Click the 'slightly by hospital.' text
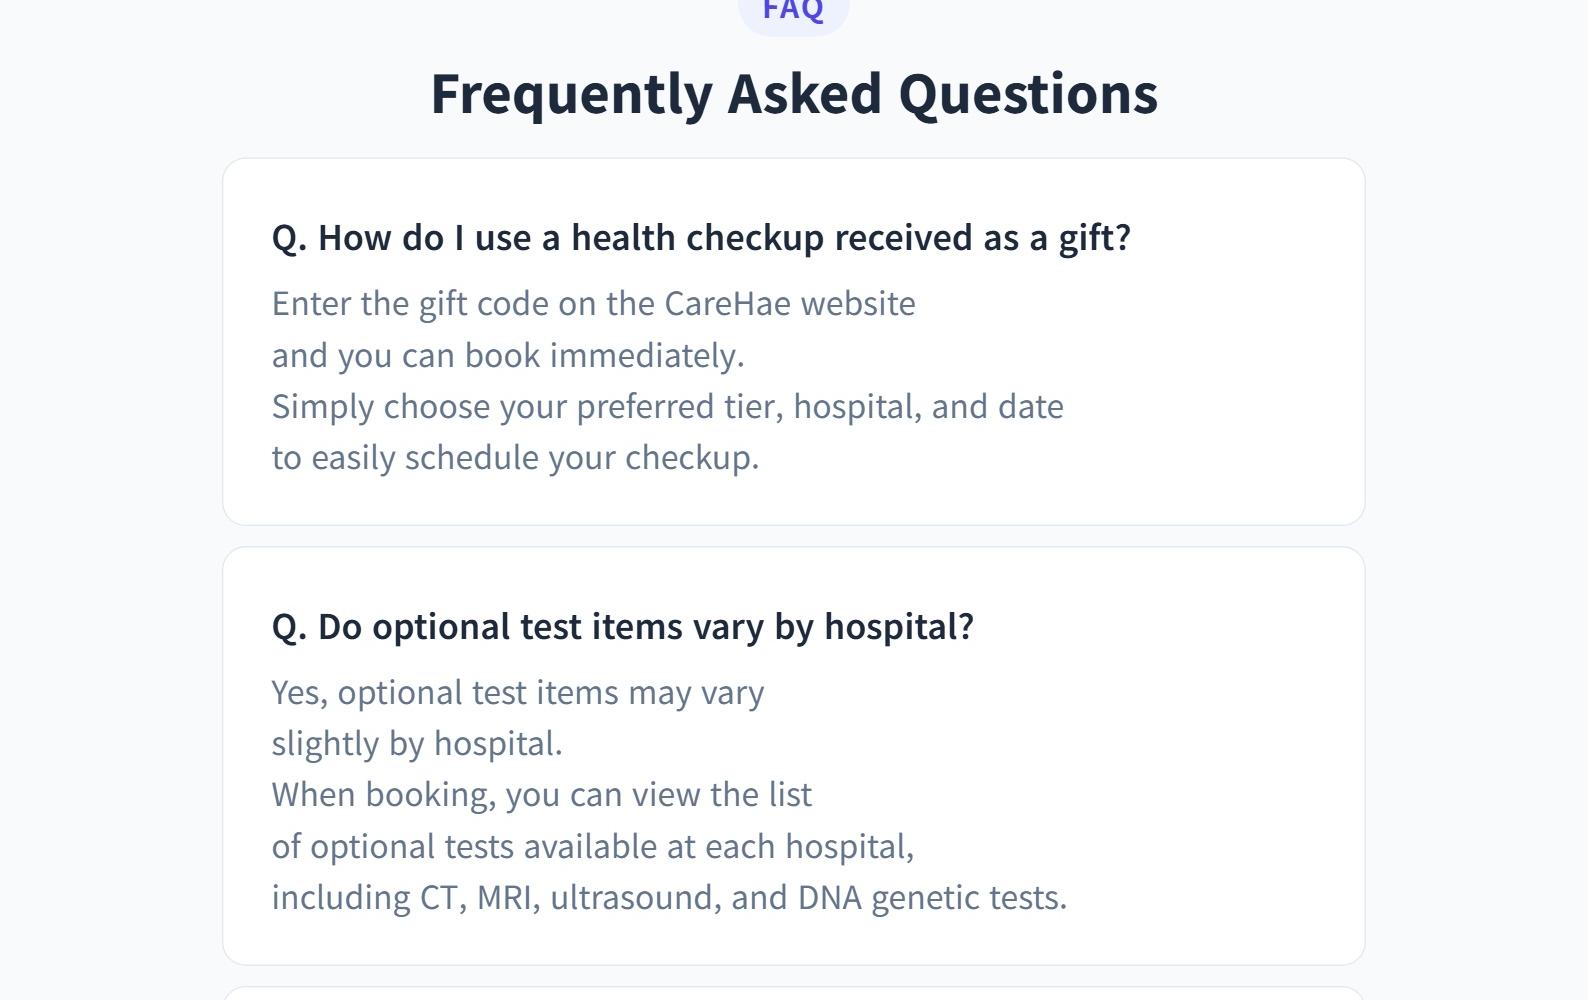Screen dimensions: 1588x1000 417,744
